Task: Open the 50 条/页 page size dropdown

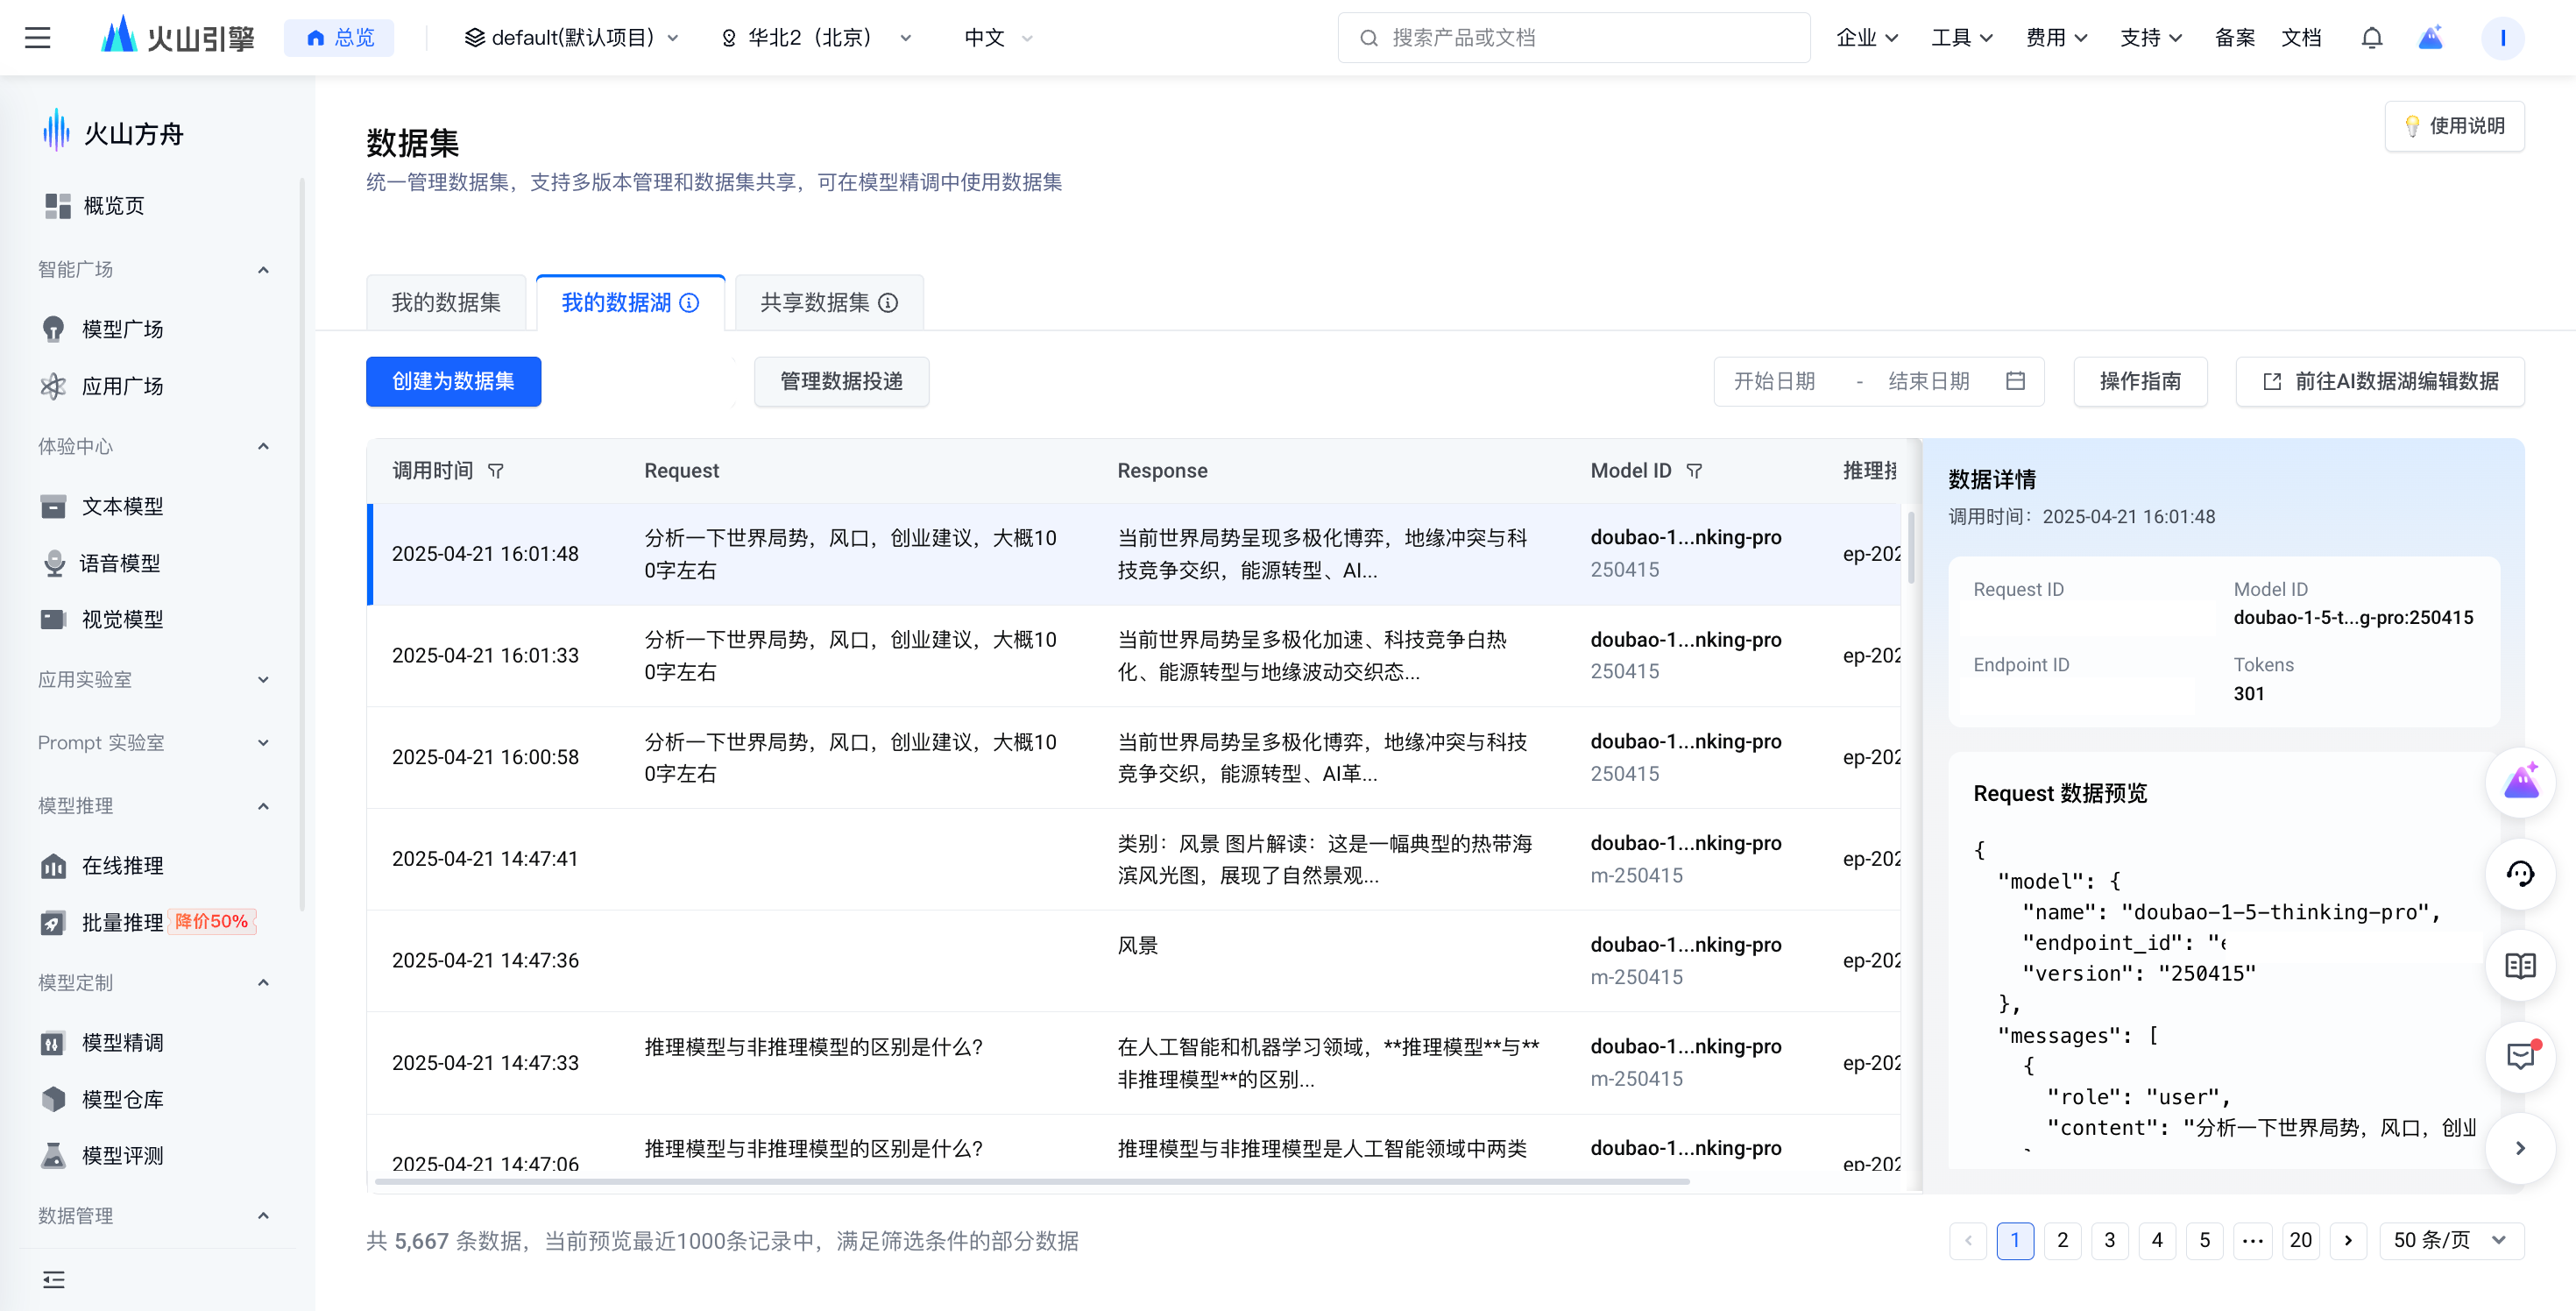Action: click(2450, 1240)
